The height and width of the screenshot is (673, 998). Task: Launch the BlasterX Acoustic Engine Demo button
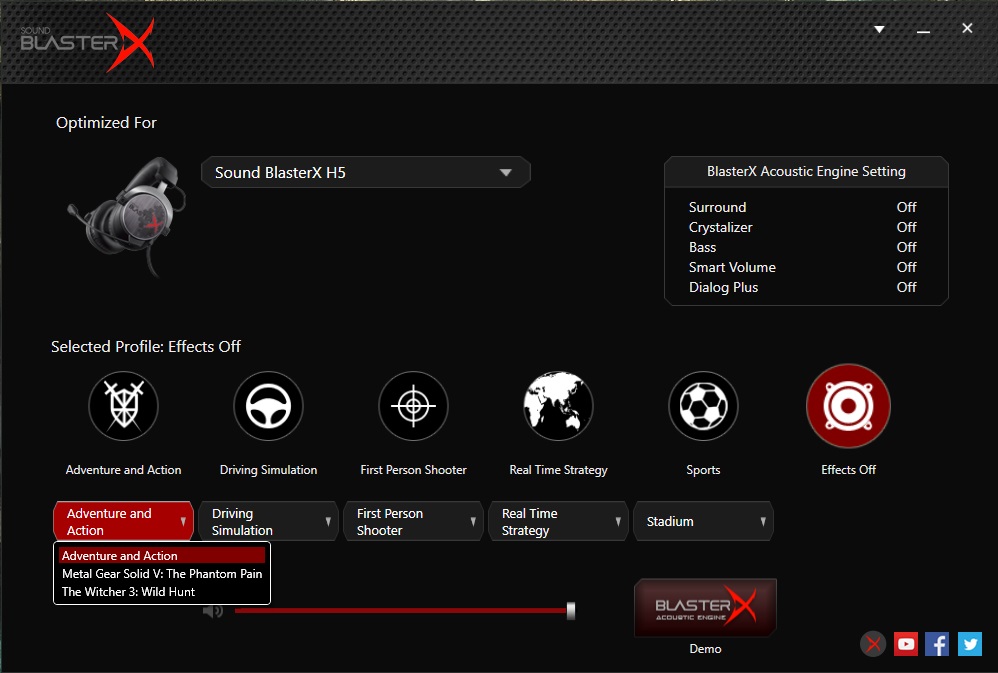coord(705,608)
